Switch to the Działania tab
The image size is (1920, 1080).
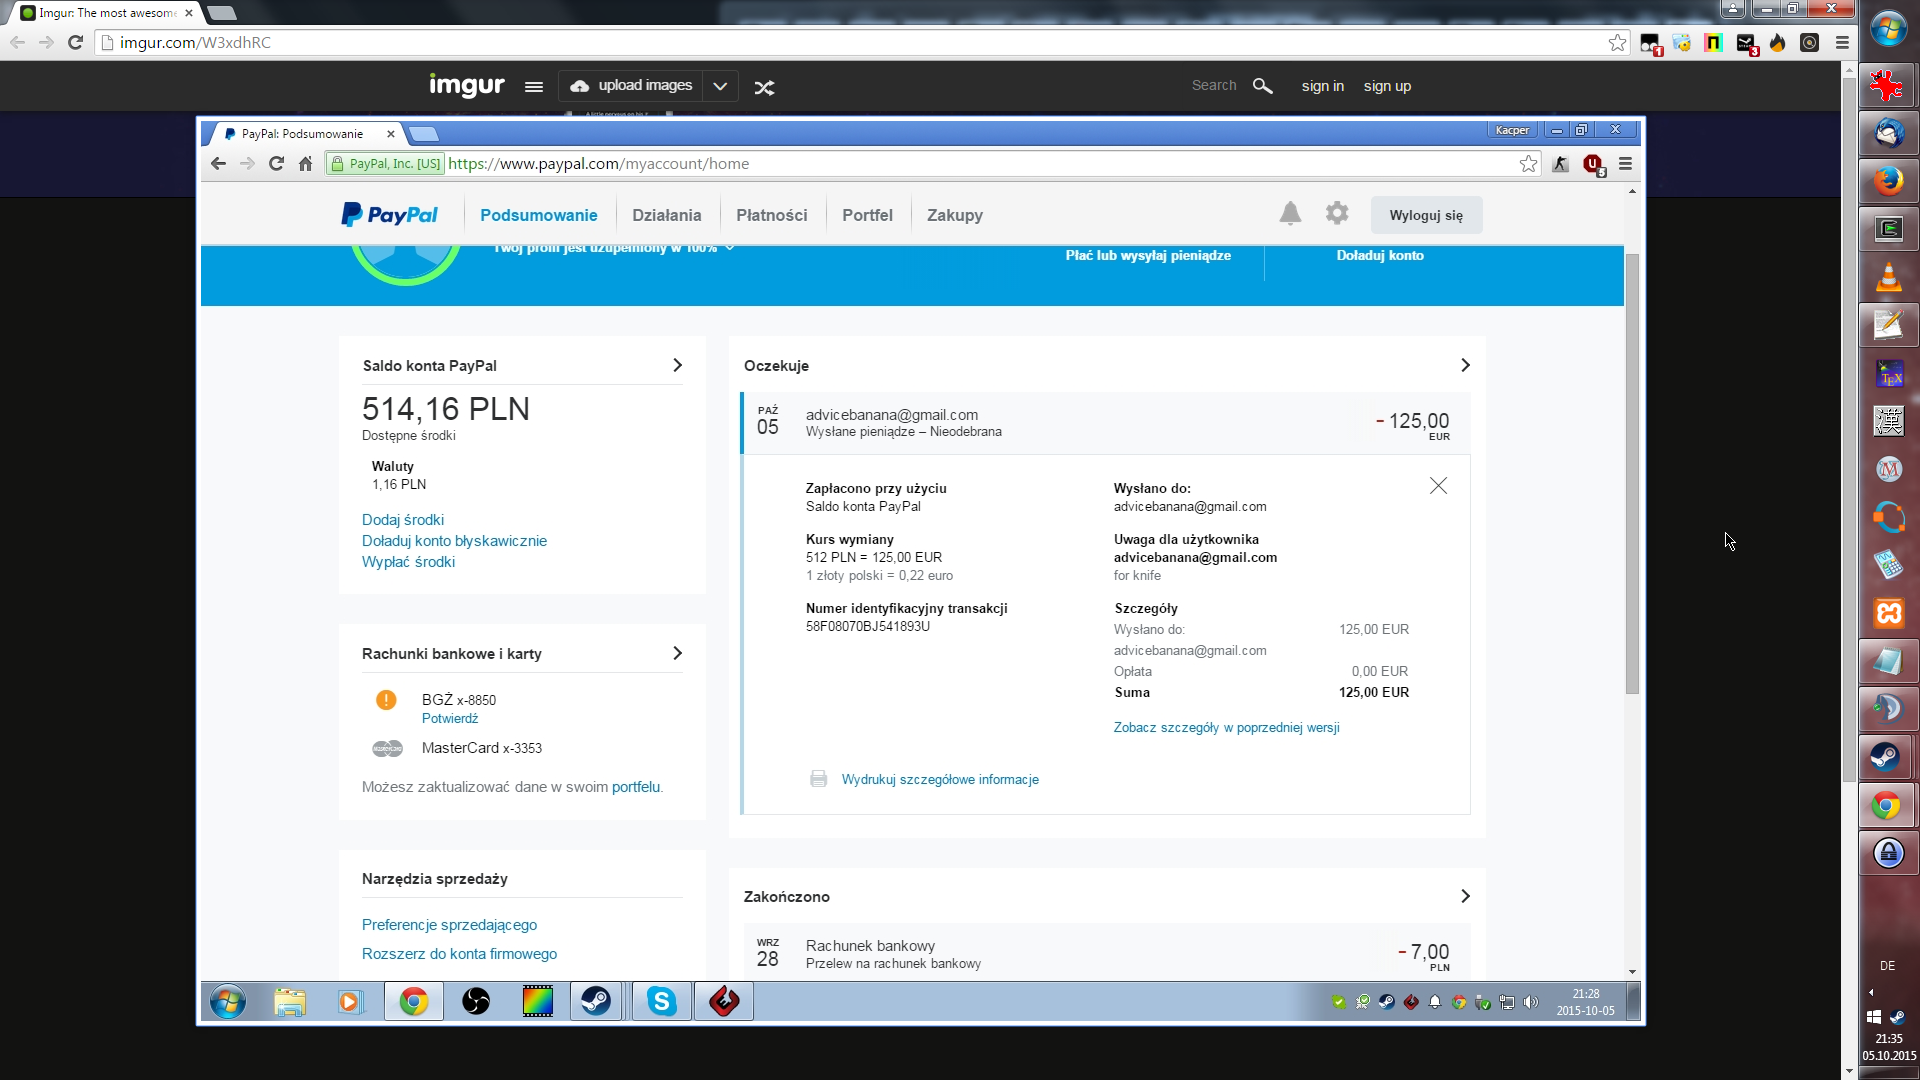click(666, 215)
